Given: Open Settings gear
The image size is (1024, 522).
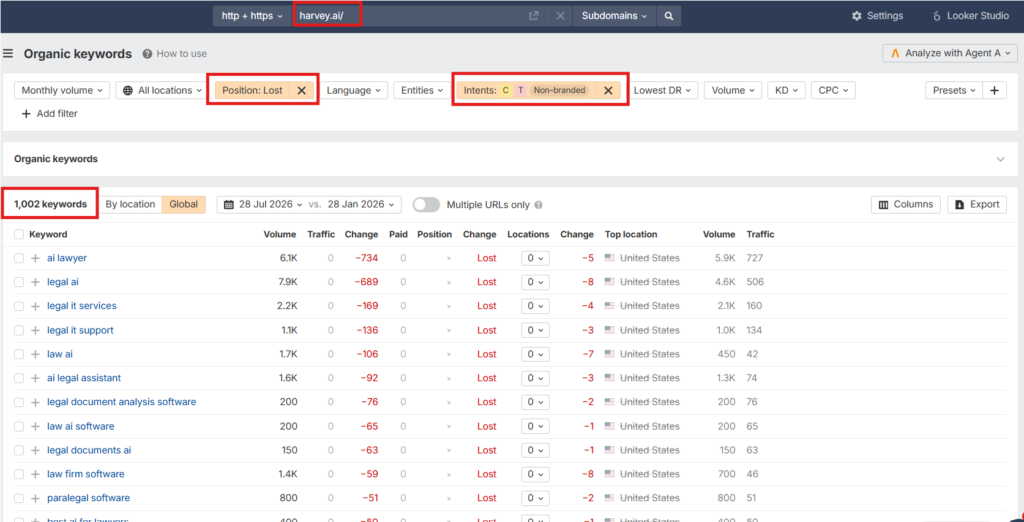Looking at the screenshot, I should click(878, 16).
